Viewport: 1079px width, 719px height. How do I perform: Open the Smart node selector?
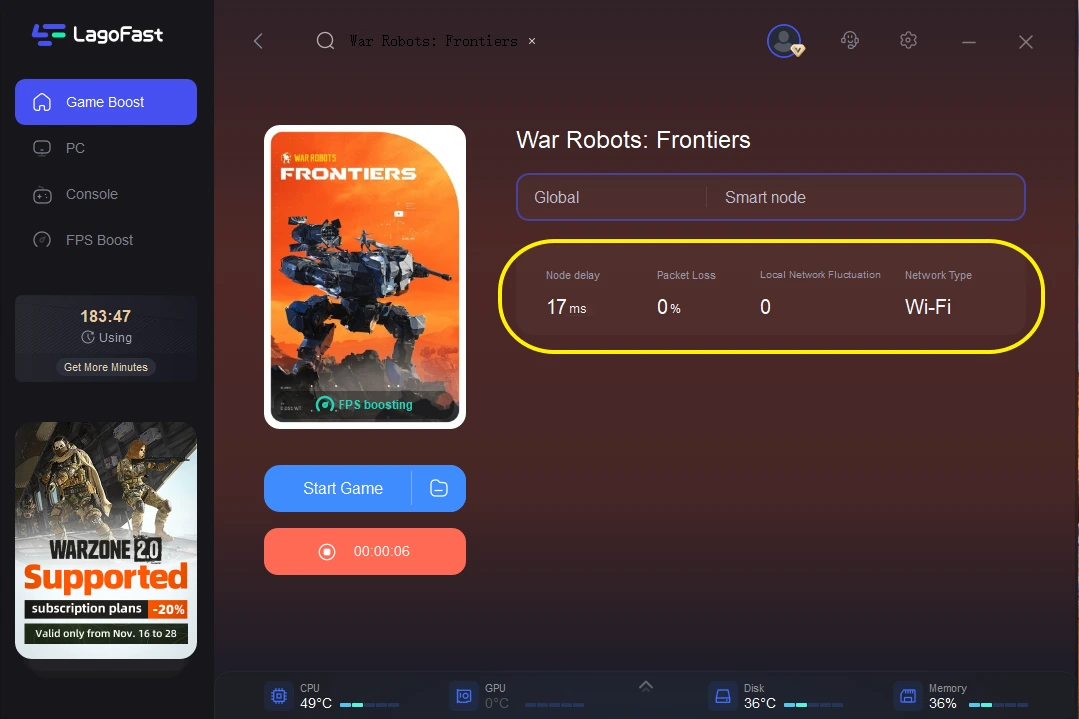coord(865,197)
